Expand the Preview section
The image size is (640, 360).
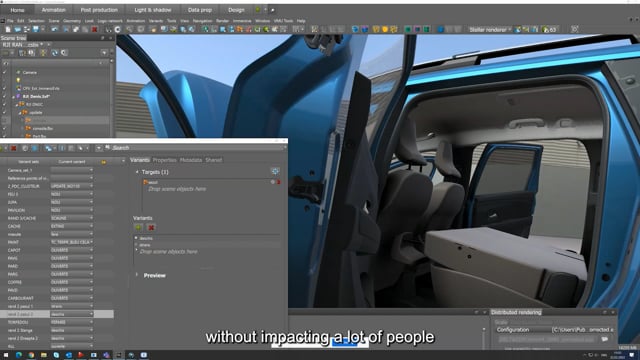click(137, 275)
